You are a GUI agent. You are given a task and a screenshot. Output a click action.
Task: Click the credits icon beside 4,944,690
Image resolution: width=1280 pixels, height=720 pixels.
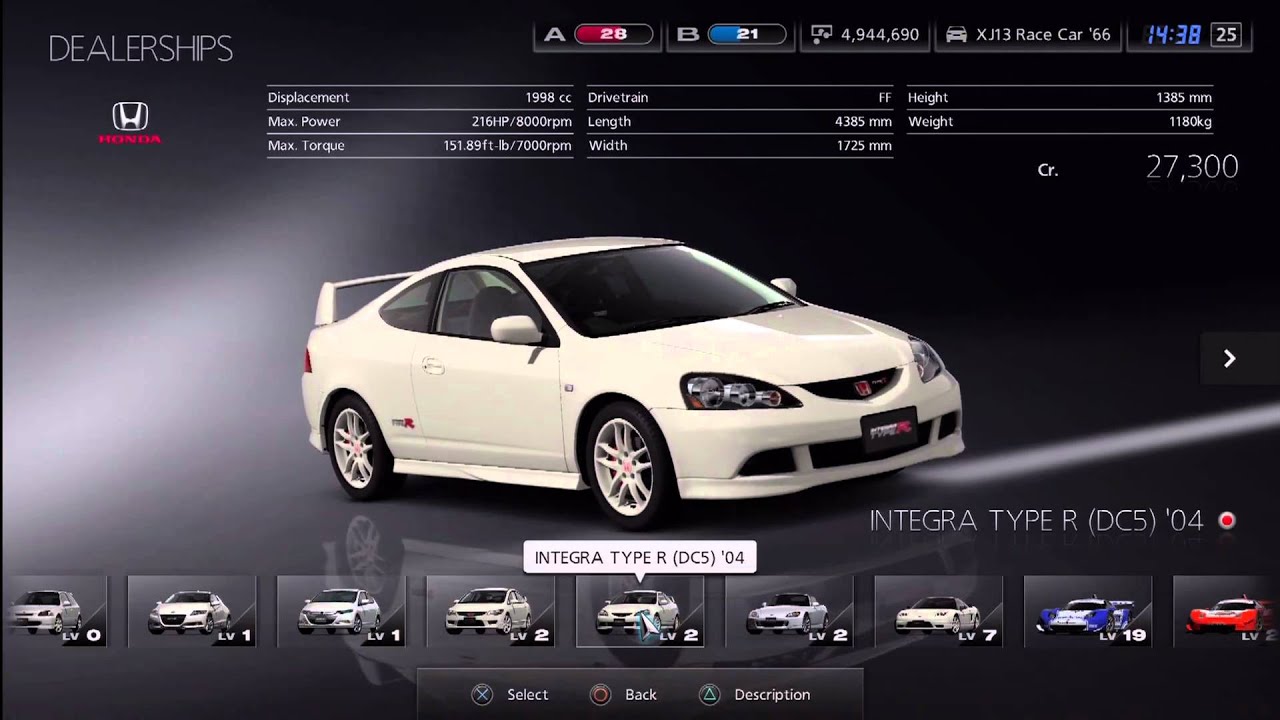821,34
